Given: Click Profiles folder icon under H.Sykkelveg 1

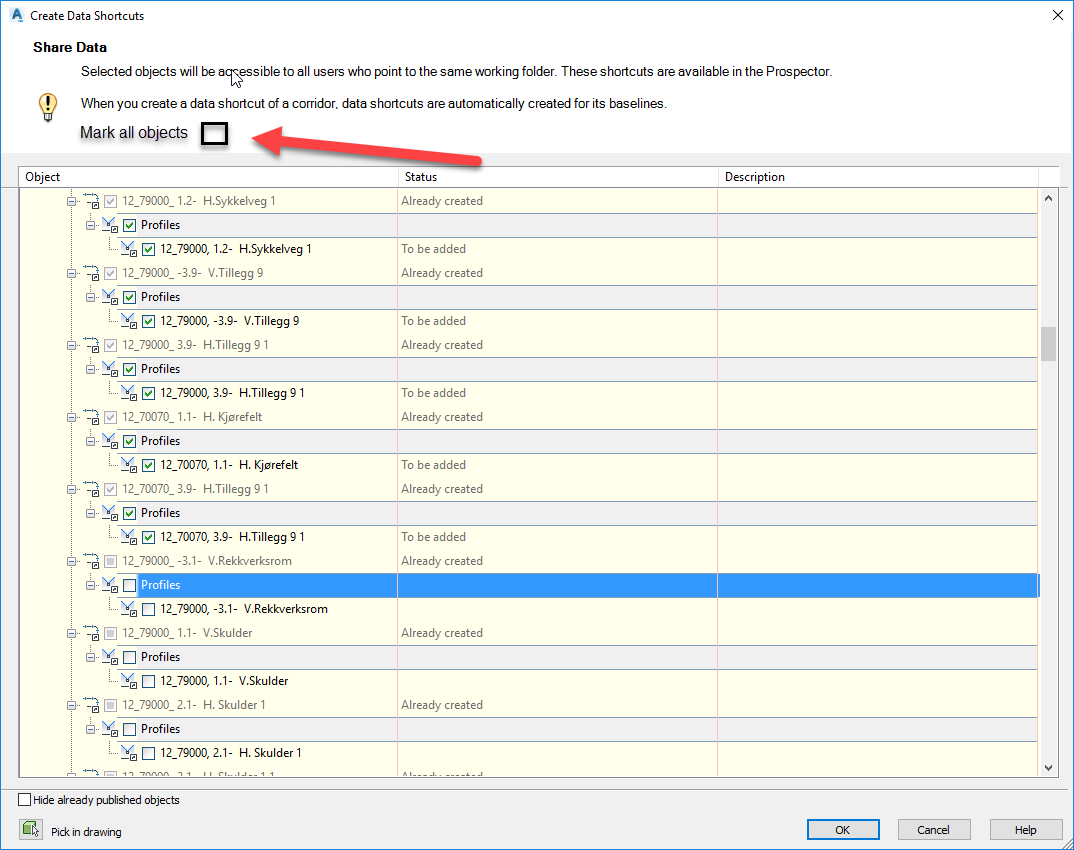Looking at the screenshot, I should point(110,225).
